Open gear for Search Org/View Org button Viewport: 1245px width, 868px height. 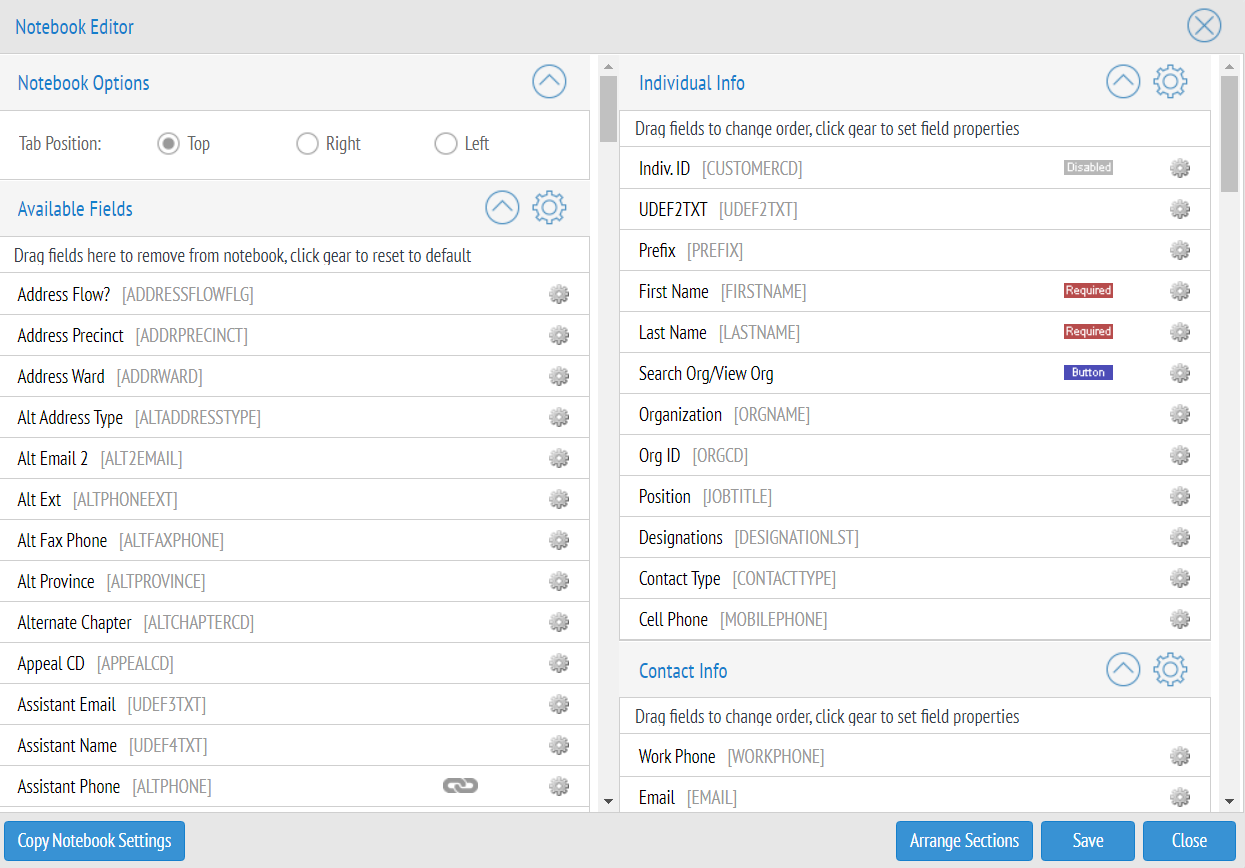coord(1180,373)
